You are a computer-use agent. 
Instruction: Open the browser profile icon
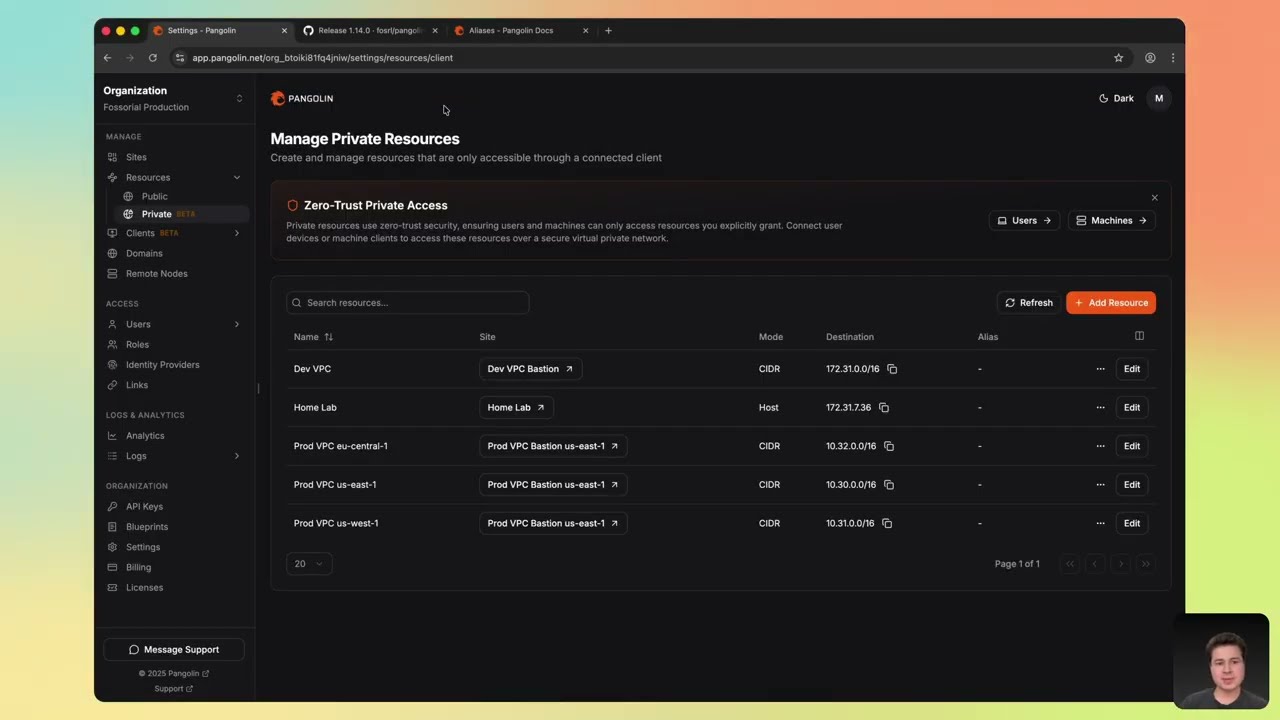1150,58
